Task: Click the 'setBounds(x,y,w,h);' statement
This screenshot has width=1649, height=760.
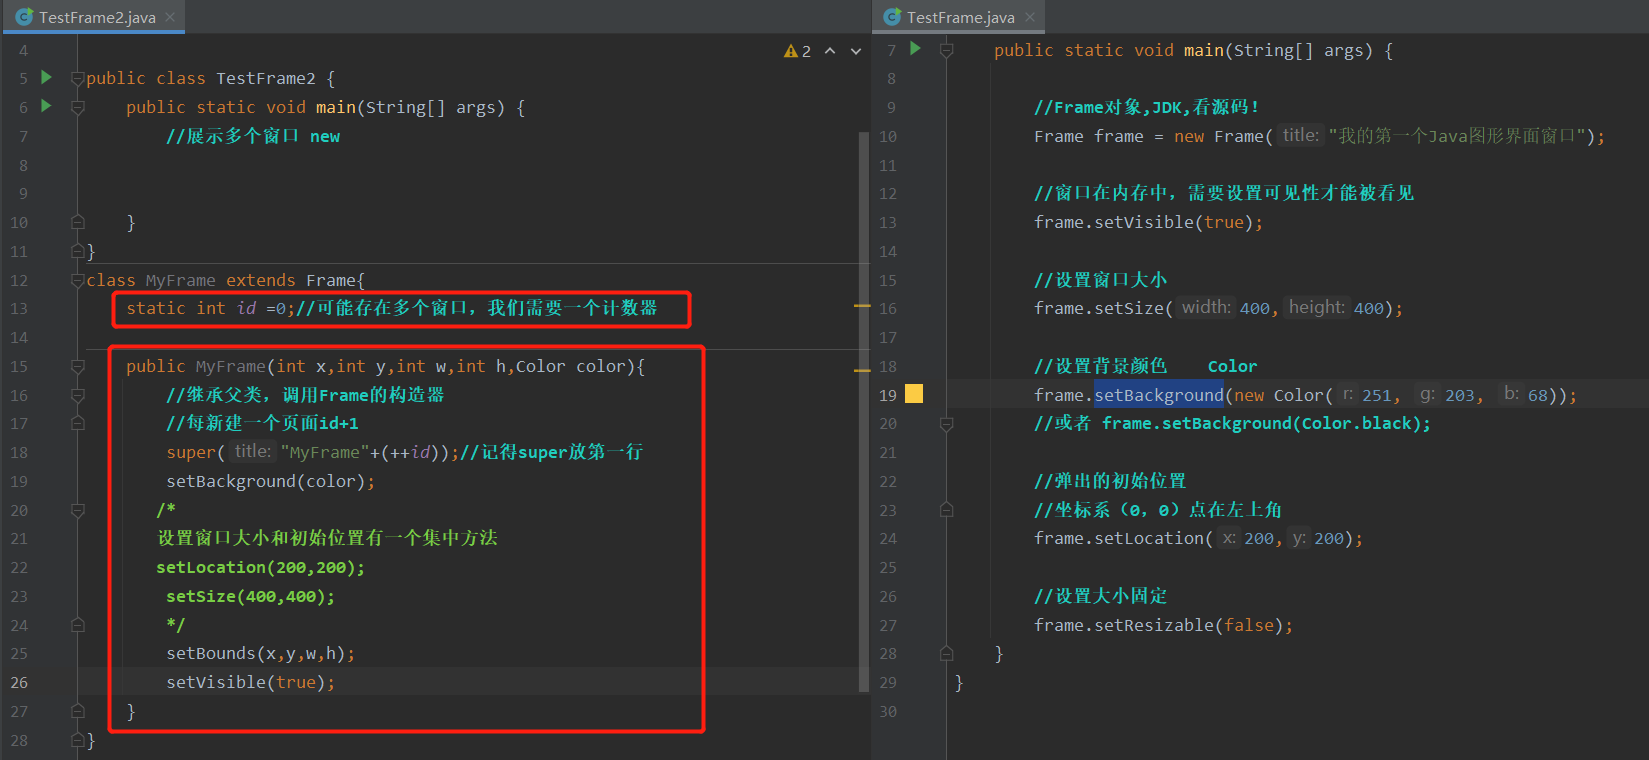Action: (x=260, y=653)
